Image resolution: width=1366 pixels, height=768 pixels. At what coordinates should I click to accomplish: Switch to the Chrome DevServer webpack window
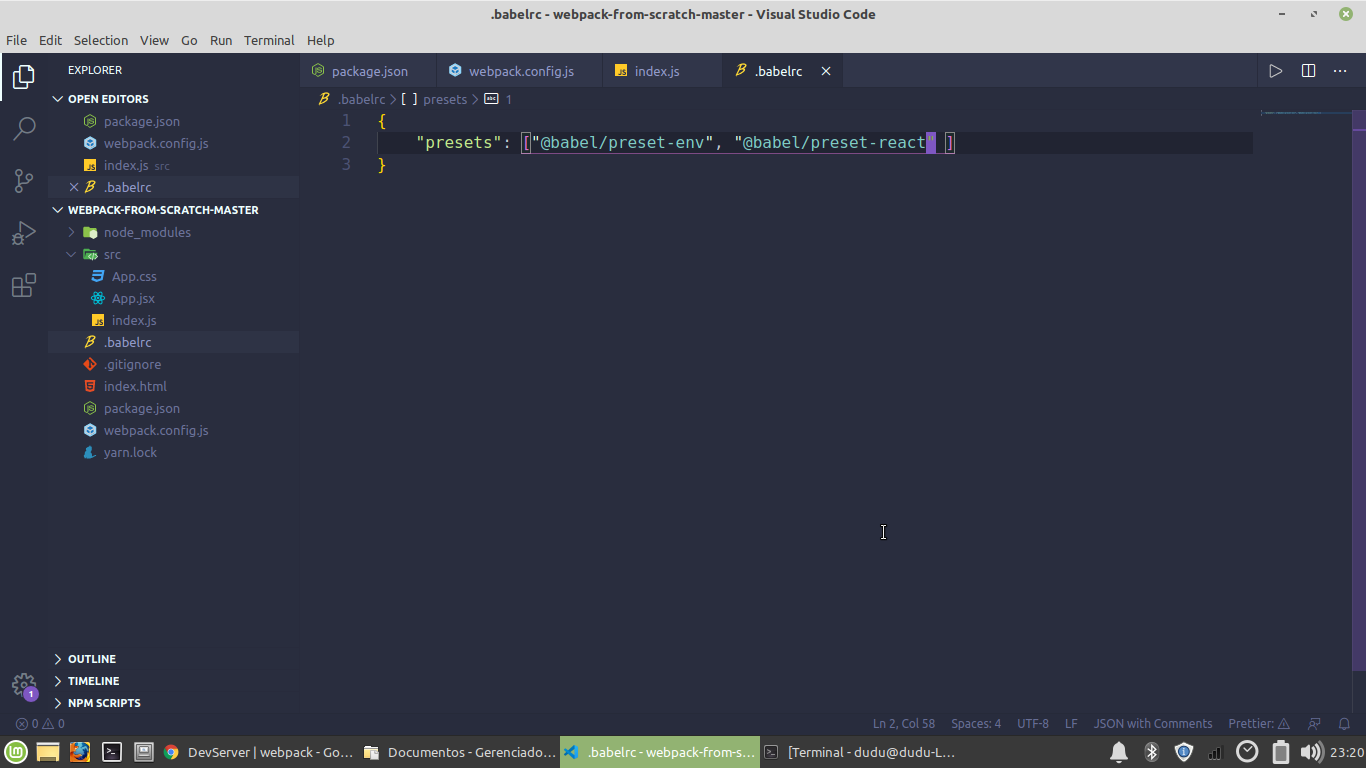coord(258,752)
